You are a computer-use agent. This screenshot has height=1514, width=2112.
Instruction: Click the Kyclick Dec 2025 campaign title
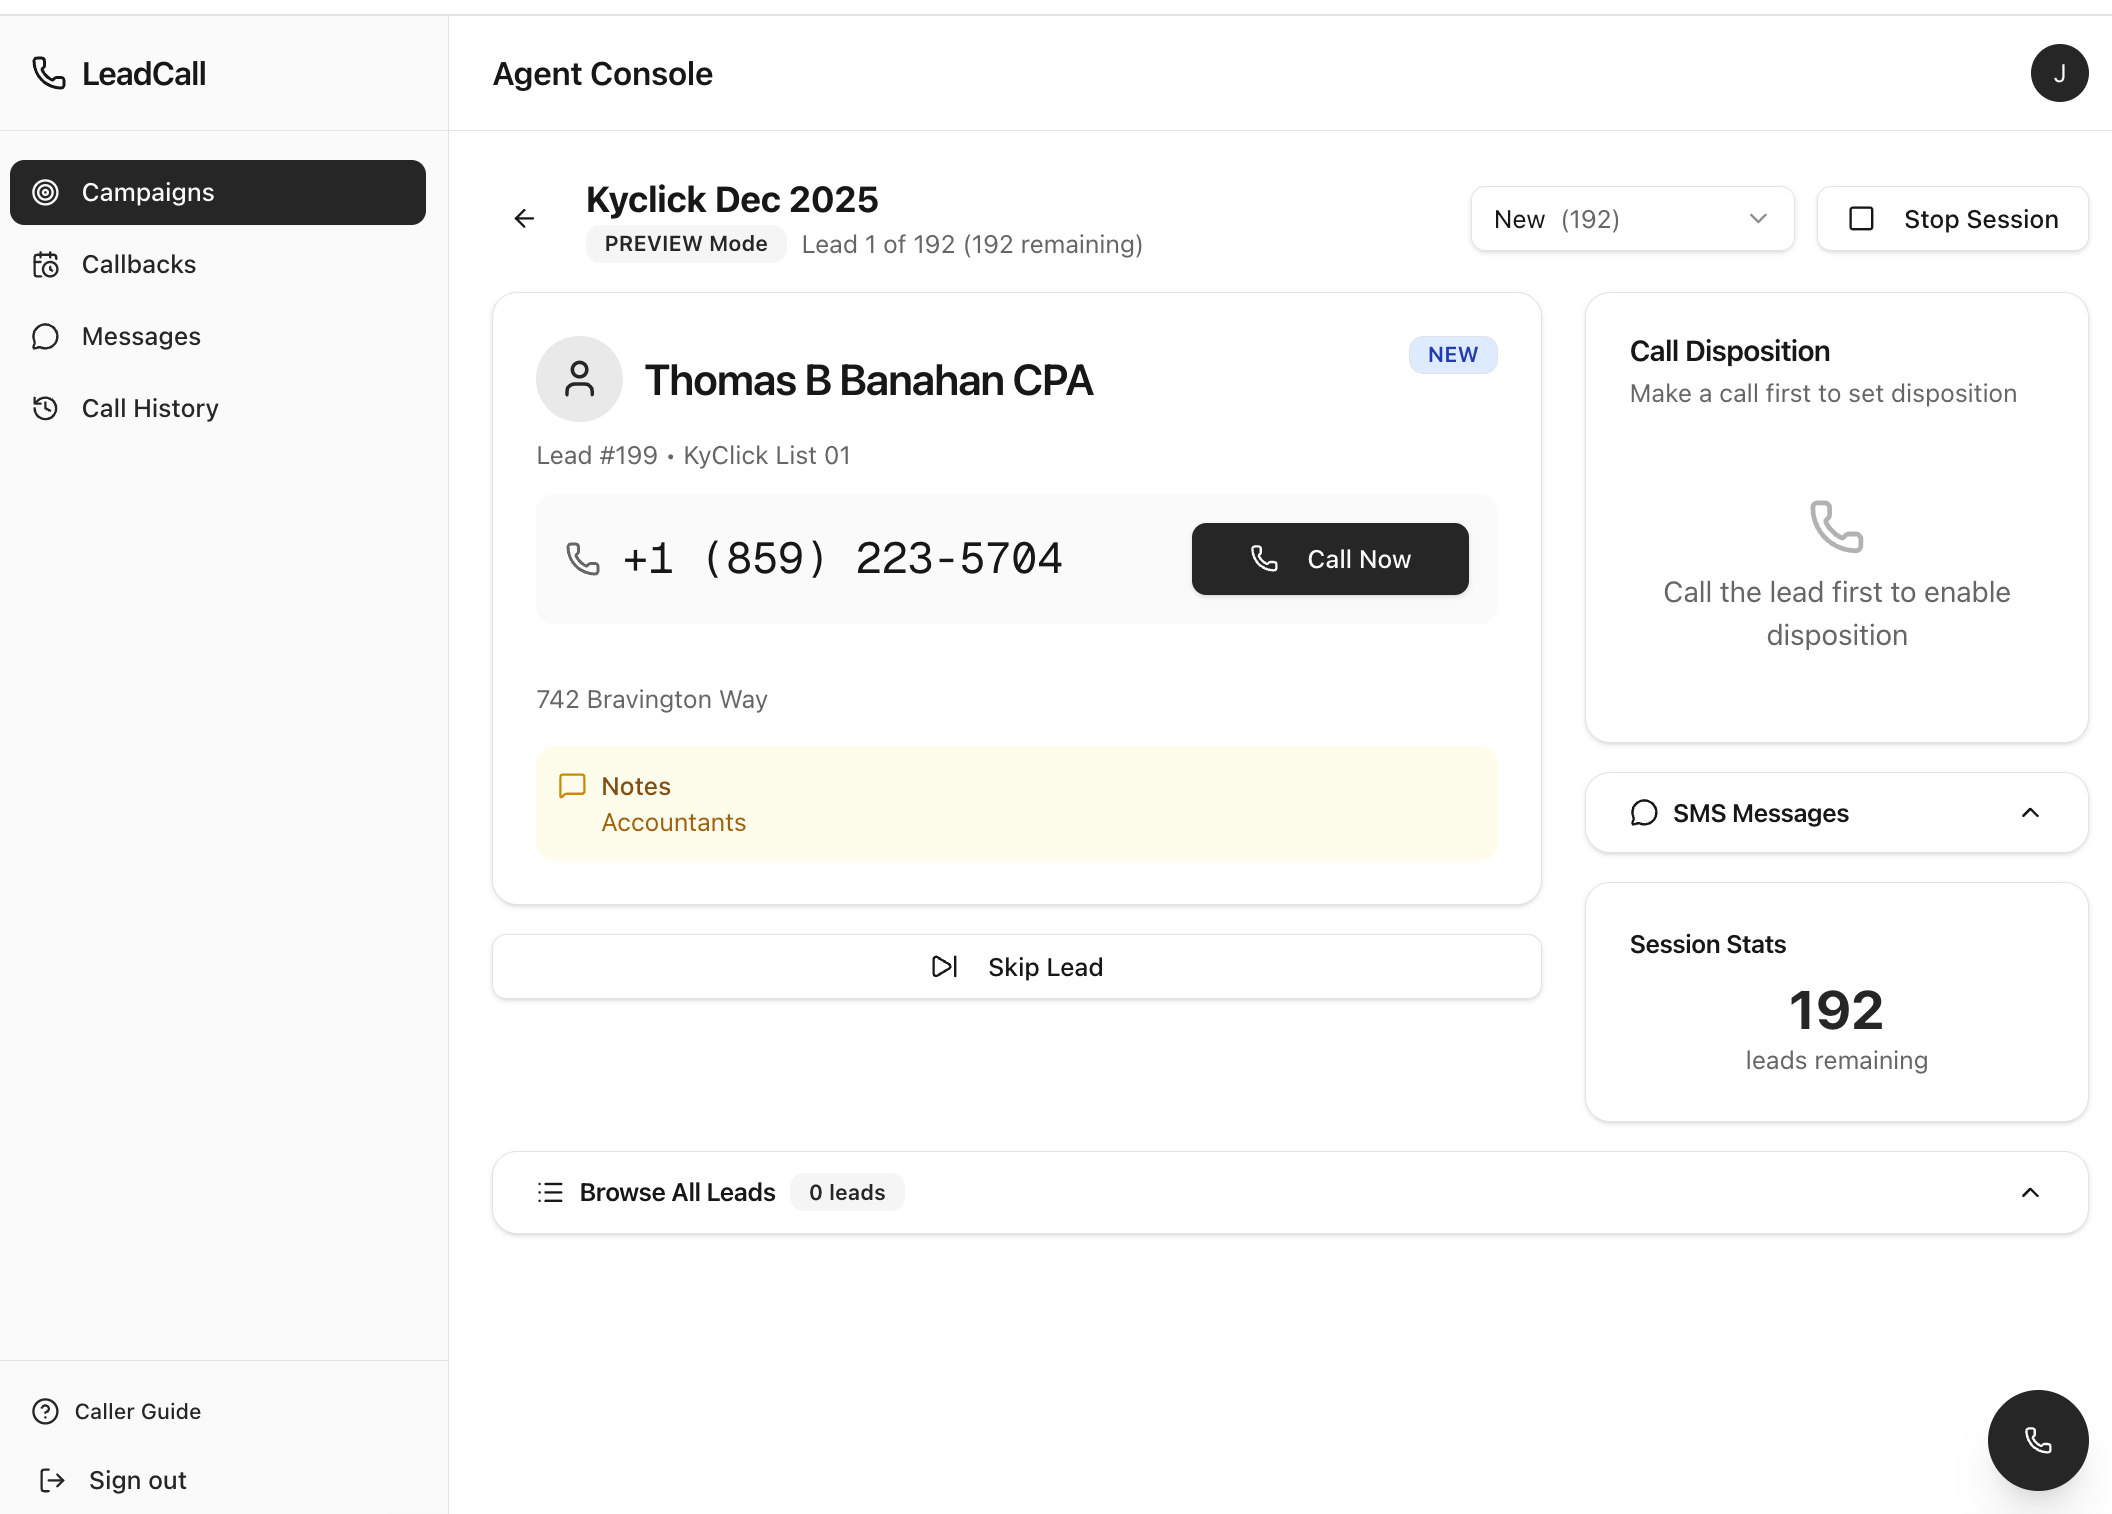point(732,200)
